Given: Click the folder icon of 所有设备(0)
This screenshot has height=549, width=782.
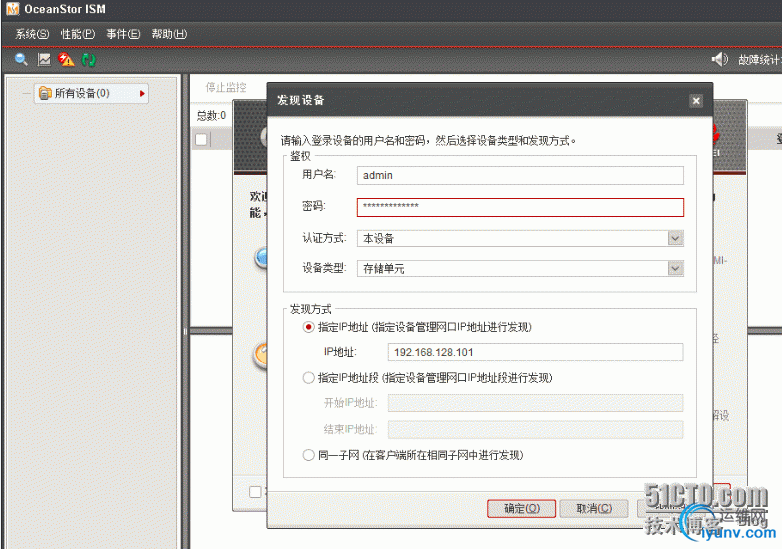Looking at the screenshot, I should coord(45,93).
